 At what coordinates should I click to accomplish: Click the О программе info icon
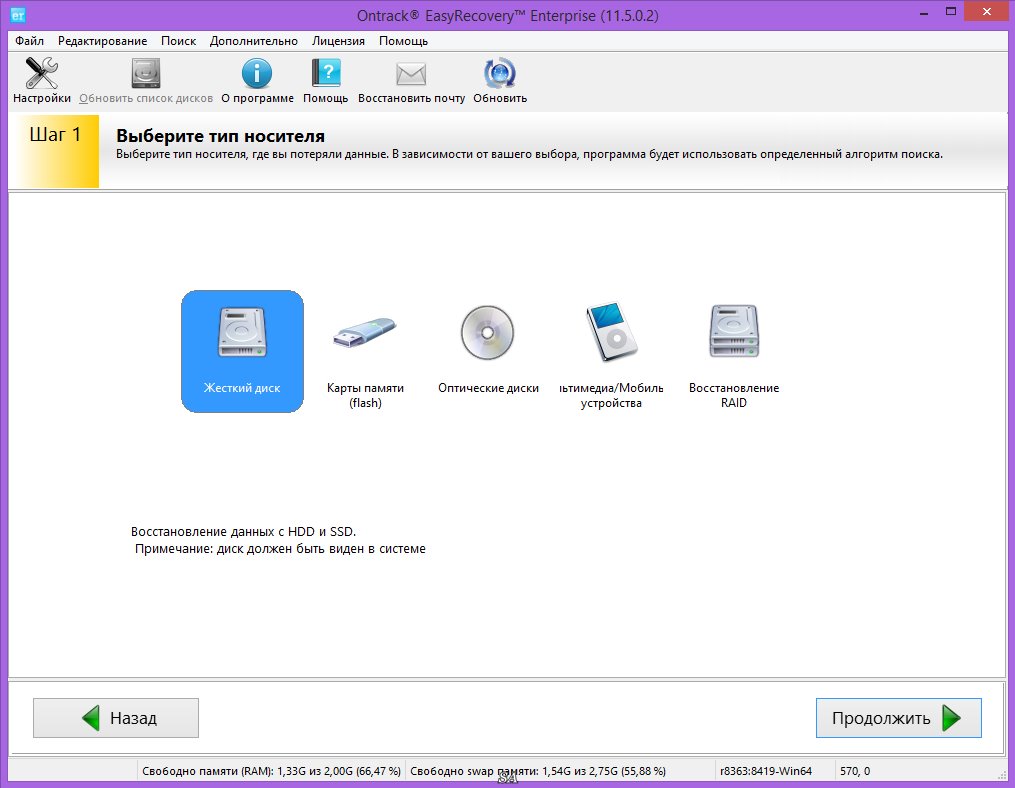257,75
